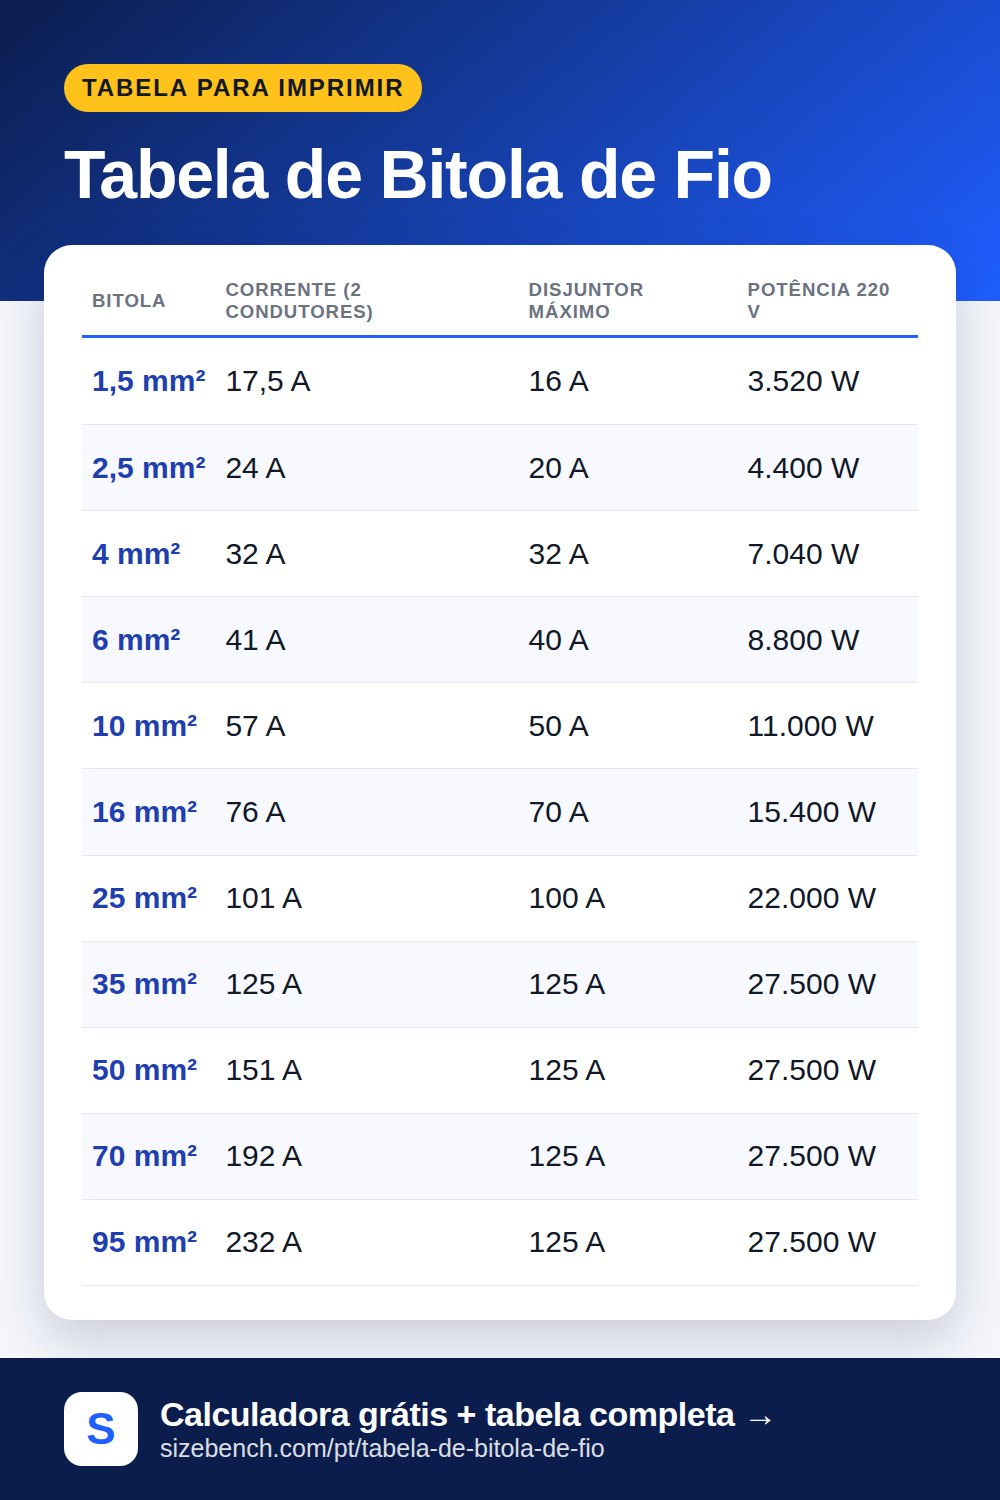The image size is (1000, 1500).
Task: Click the 6 mm² row label
Action: 136,639
